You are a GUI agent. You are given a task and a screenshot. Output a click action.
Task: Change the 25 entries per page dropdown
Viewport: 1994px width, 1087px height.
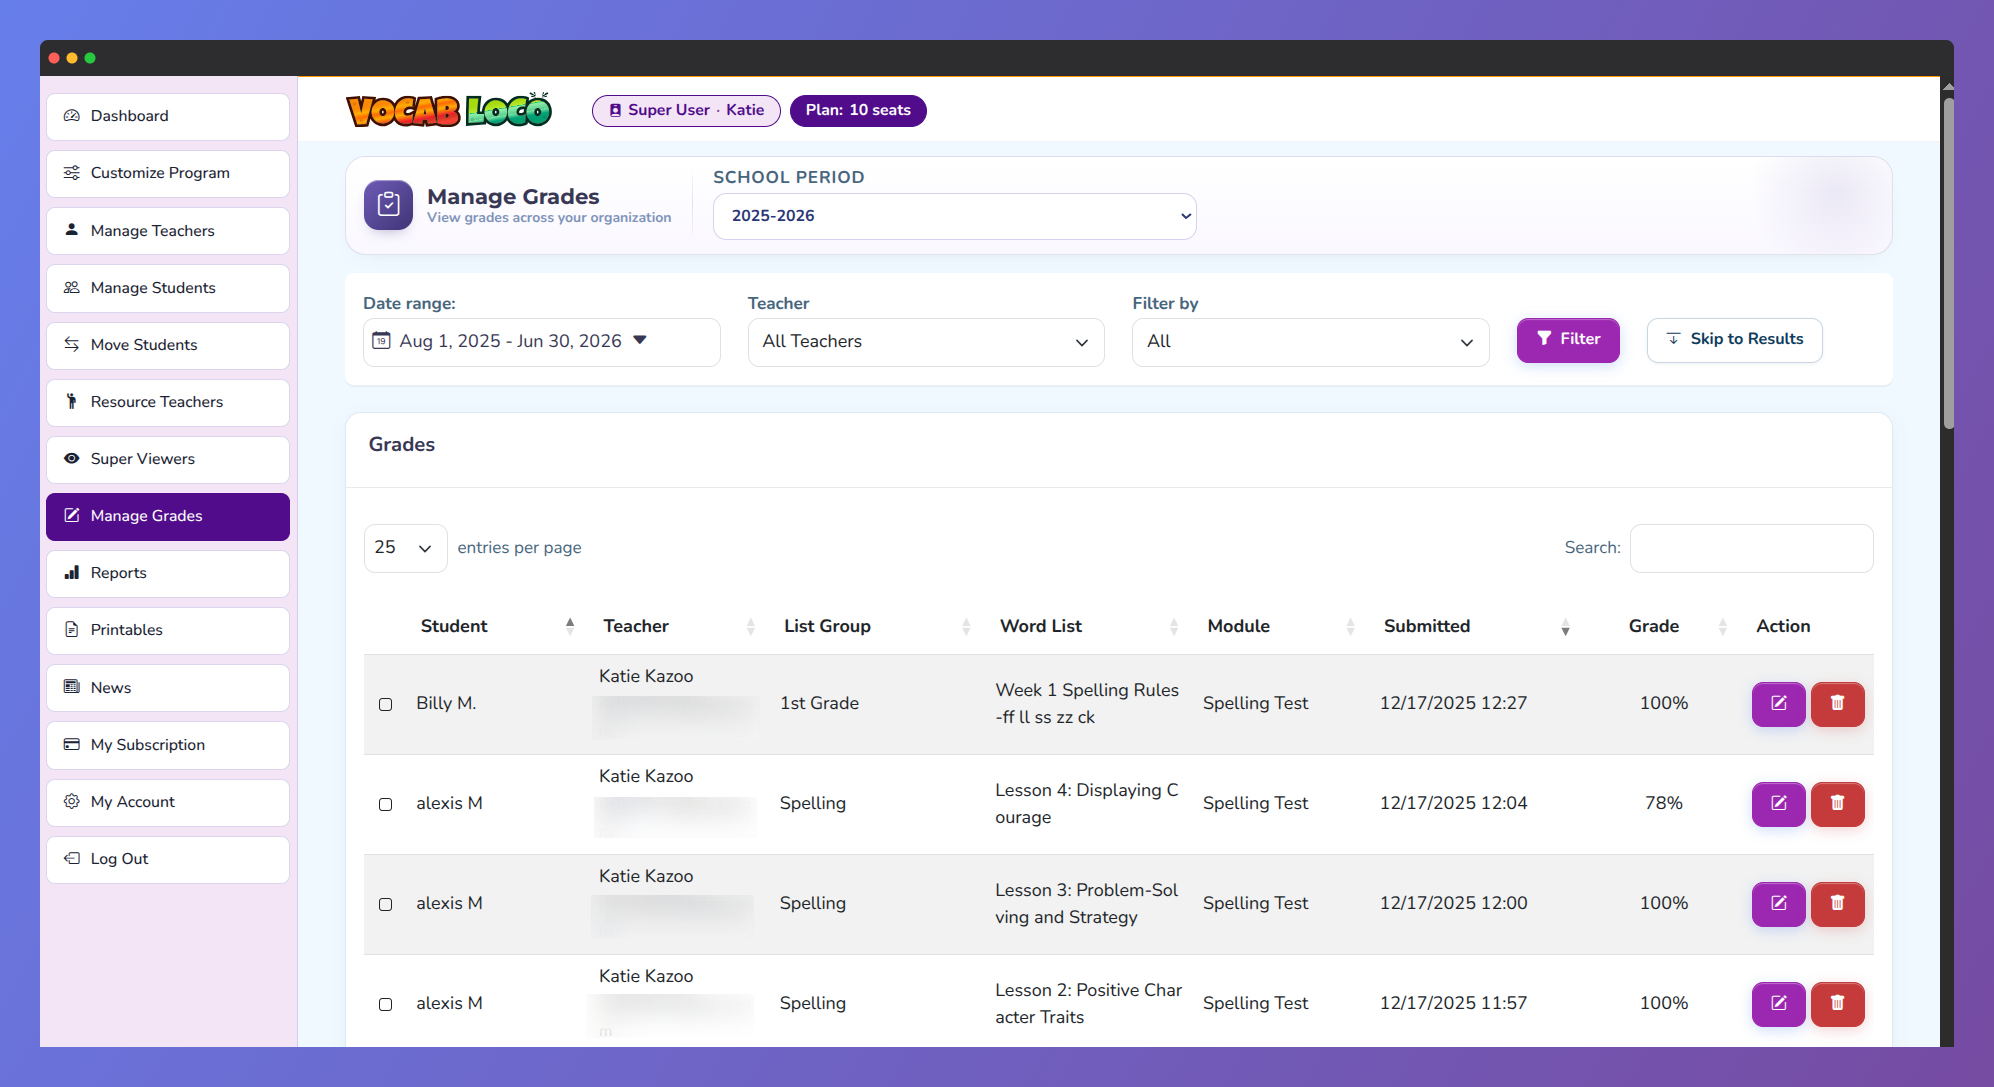click(x=405, y=548)
